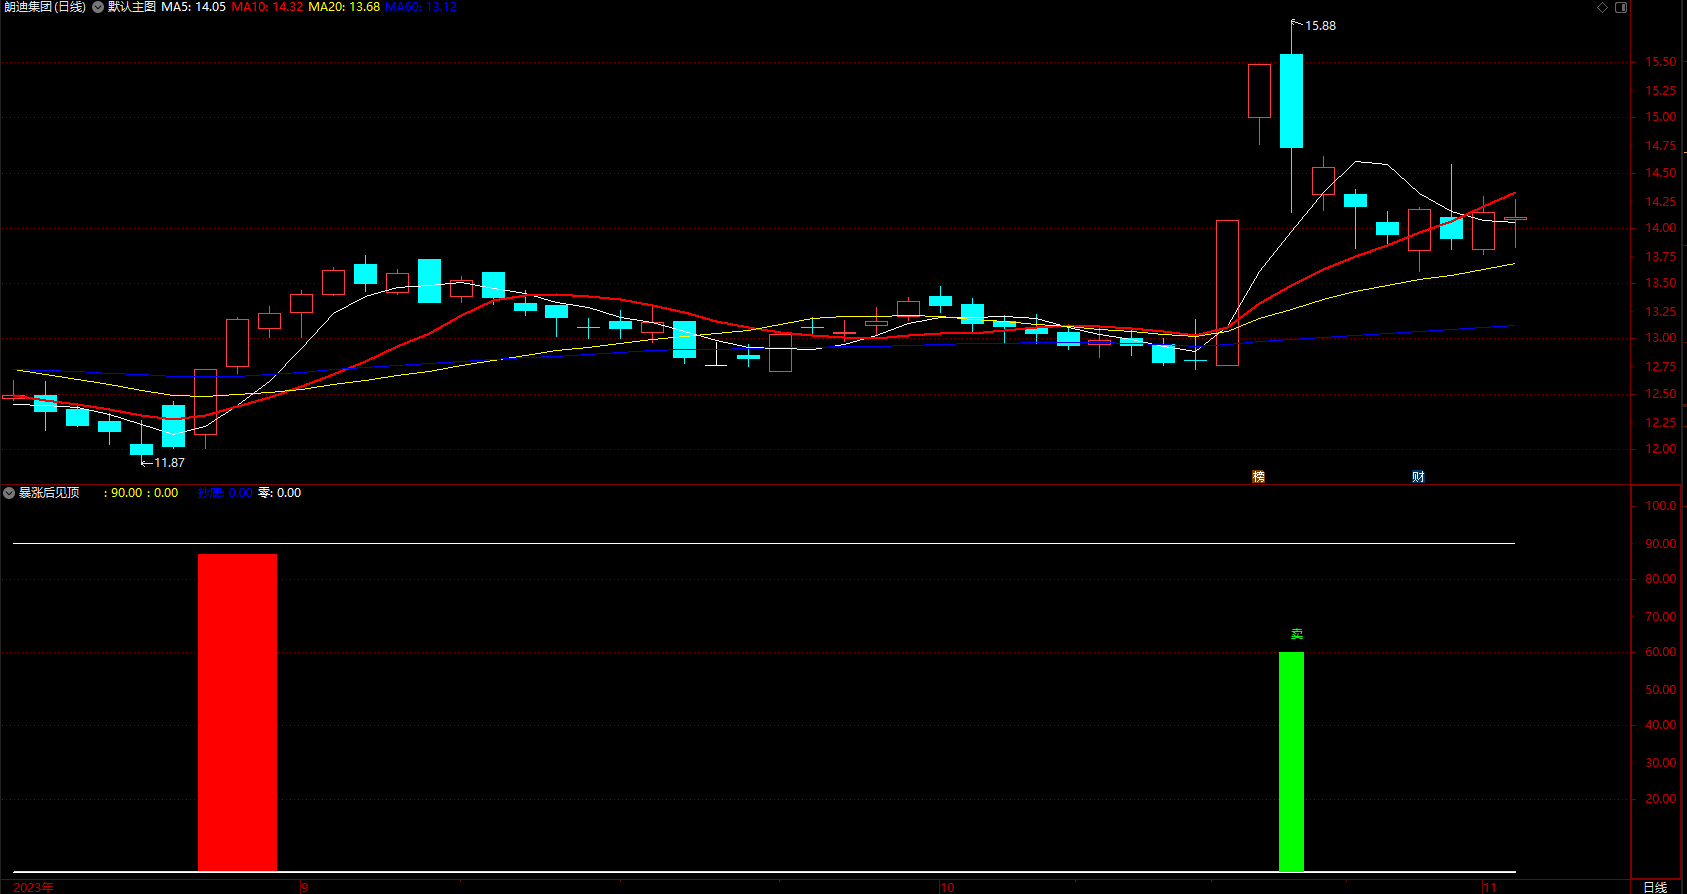Click the 11.87 low price label
This screenshot has width=1687, height=894.
[169, 463]
